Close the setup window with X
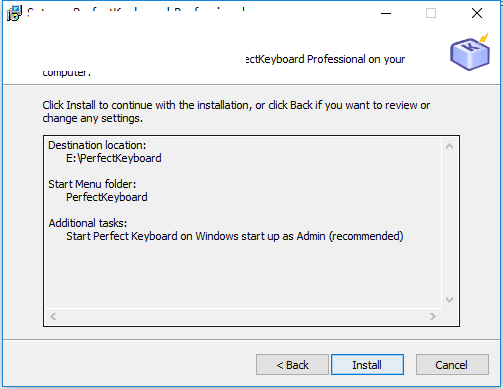Viewport: 503px width, 389px height. pos(477,13)
